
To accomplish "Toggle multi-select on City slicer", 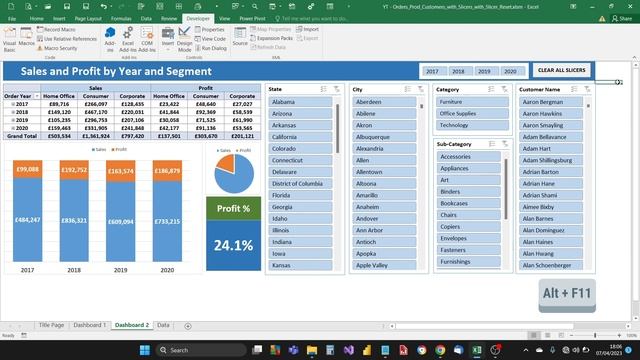I will 408,89.
